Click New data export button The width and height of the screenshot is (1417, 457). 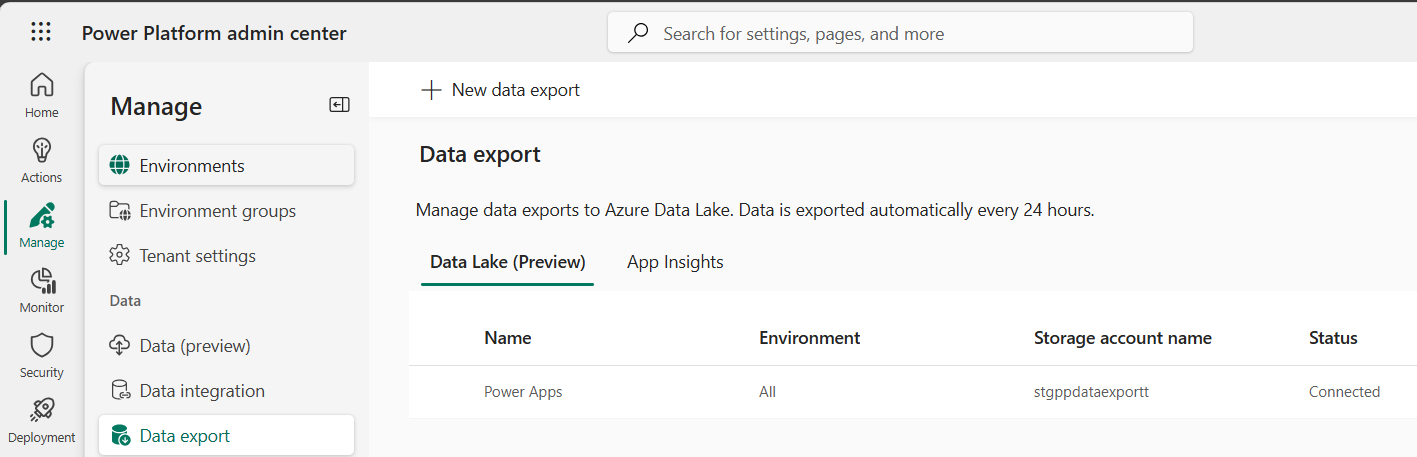(500, 90)
